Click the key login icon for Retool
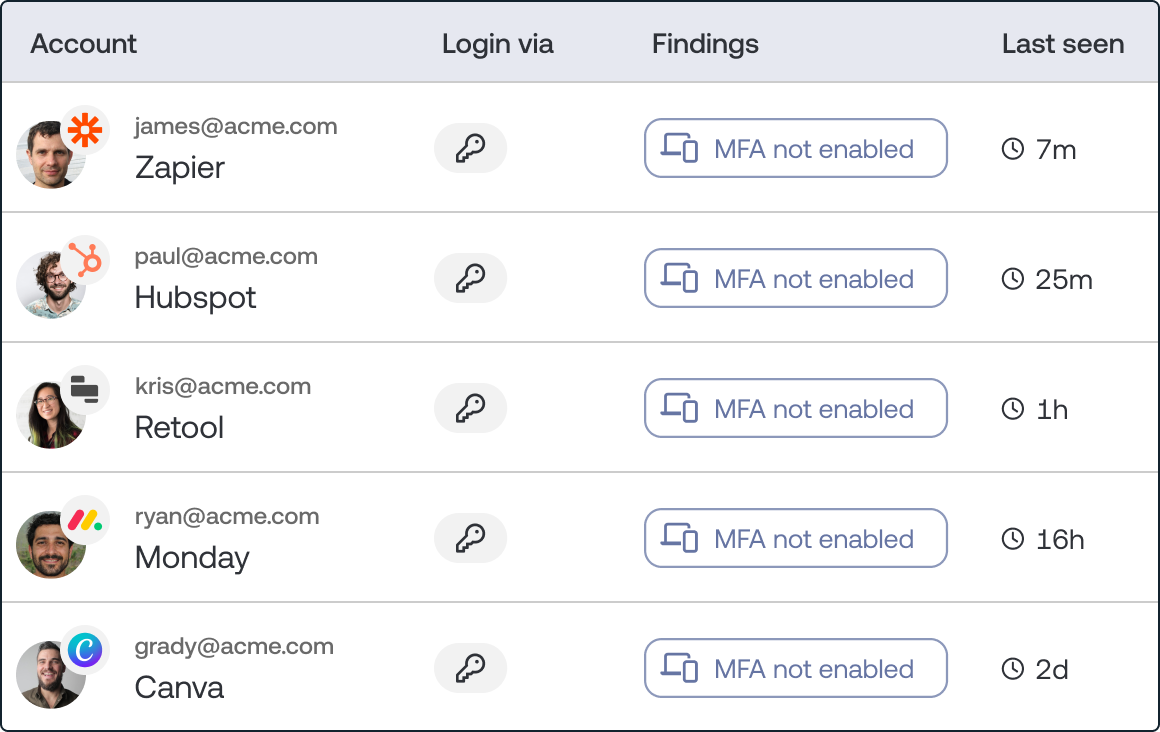This screenshot has width=1160, height=732. pyautogui.click(x=470, y=409)
